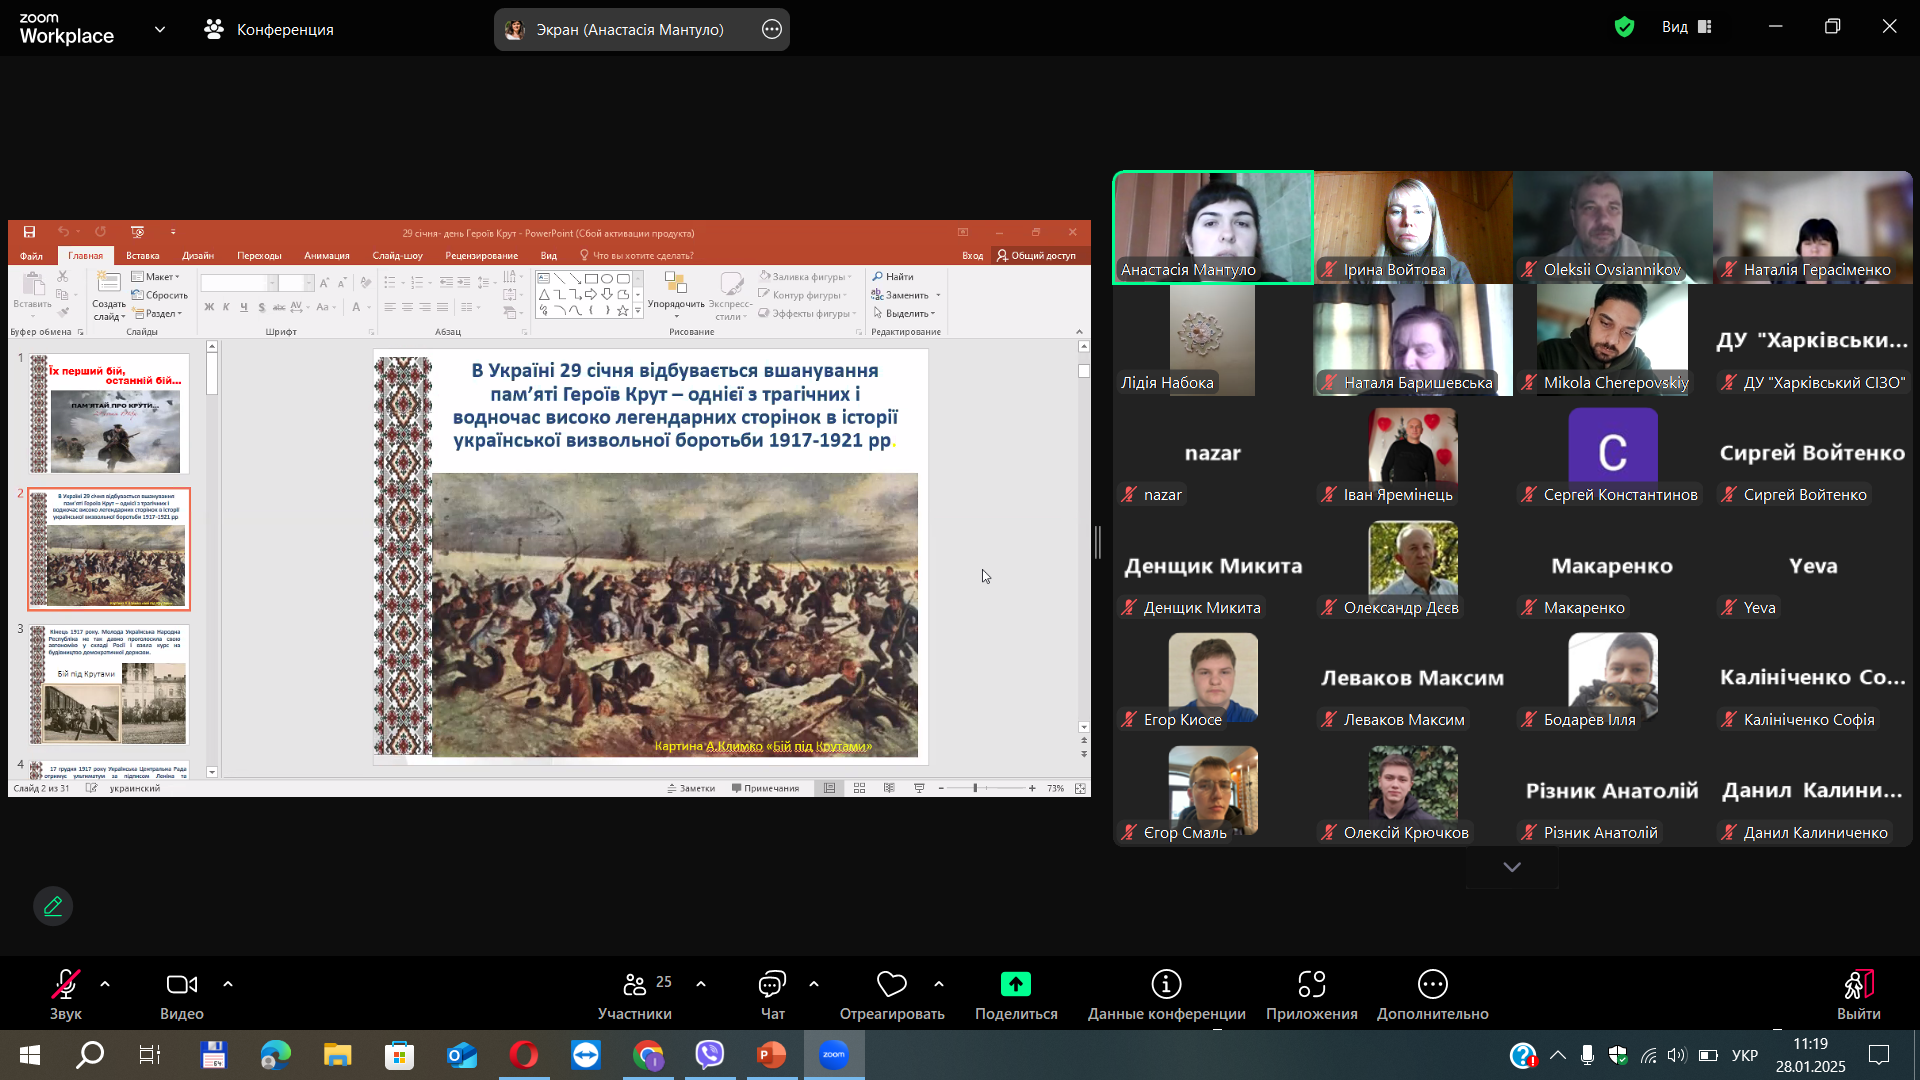Open Opera browser from taskbar
Screen dimensions: 1920x1080
coord(524,1055)
